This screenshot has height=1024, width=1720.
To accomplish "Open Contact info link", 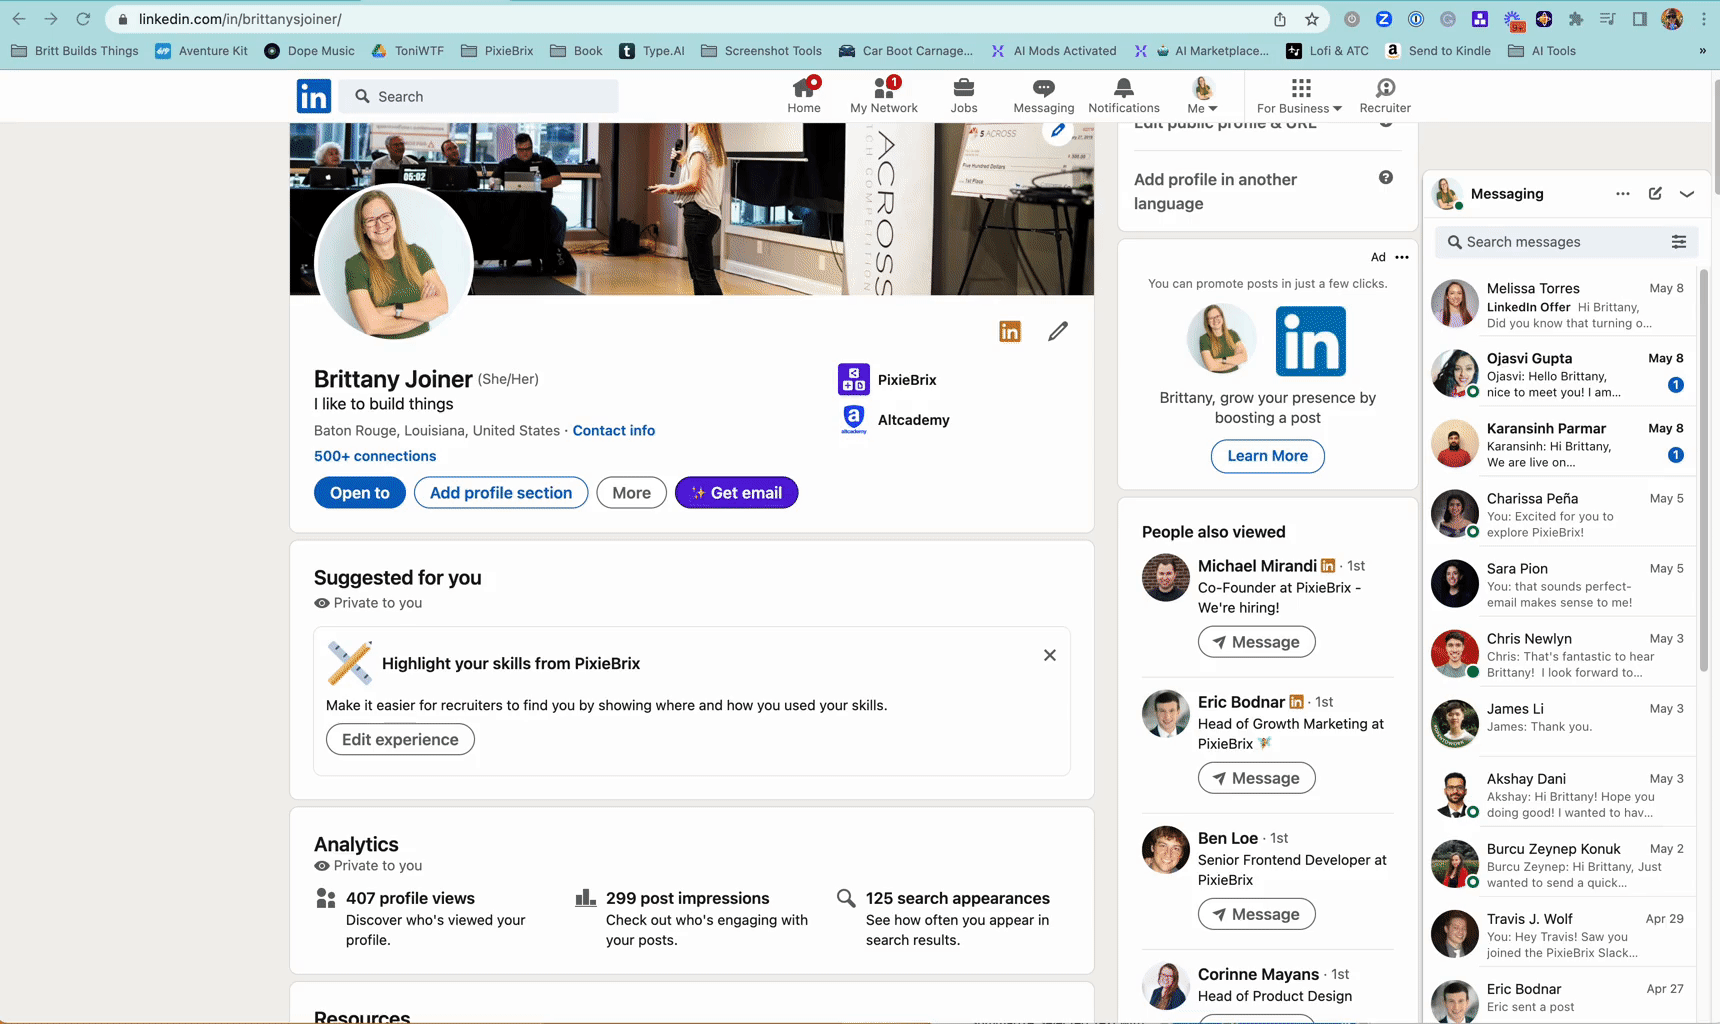I will click(x=613, y=430).
